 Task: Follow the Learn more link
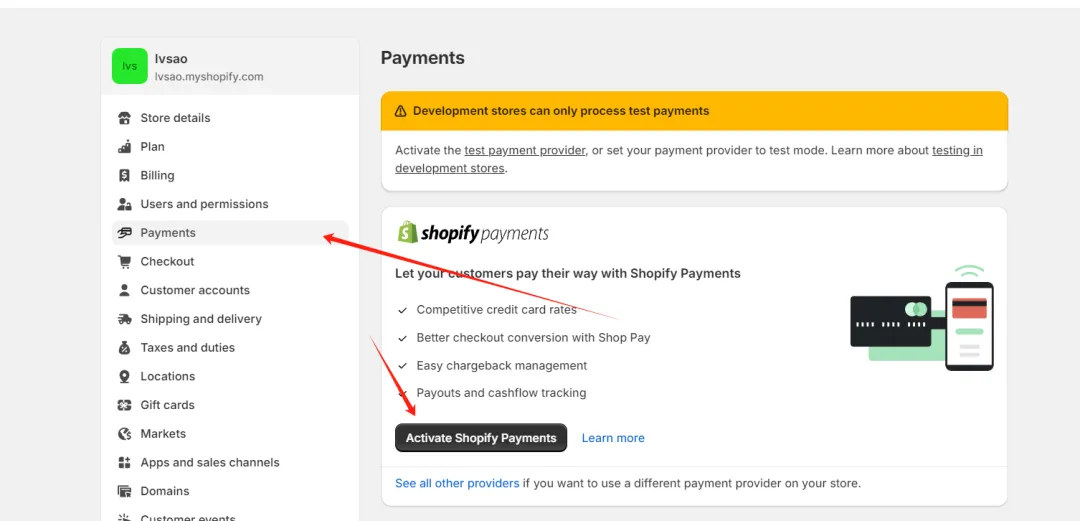pyautogui.click(x=613, y=438)
